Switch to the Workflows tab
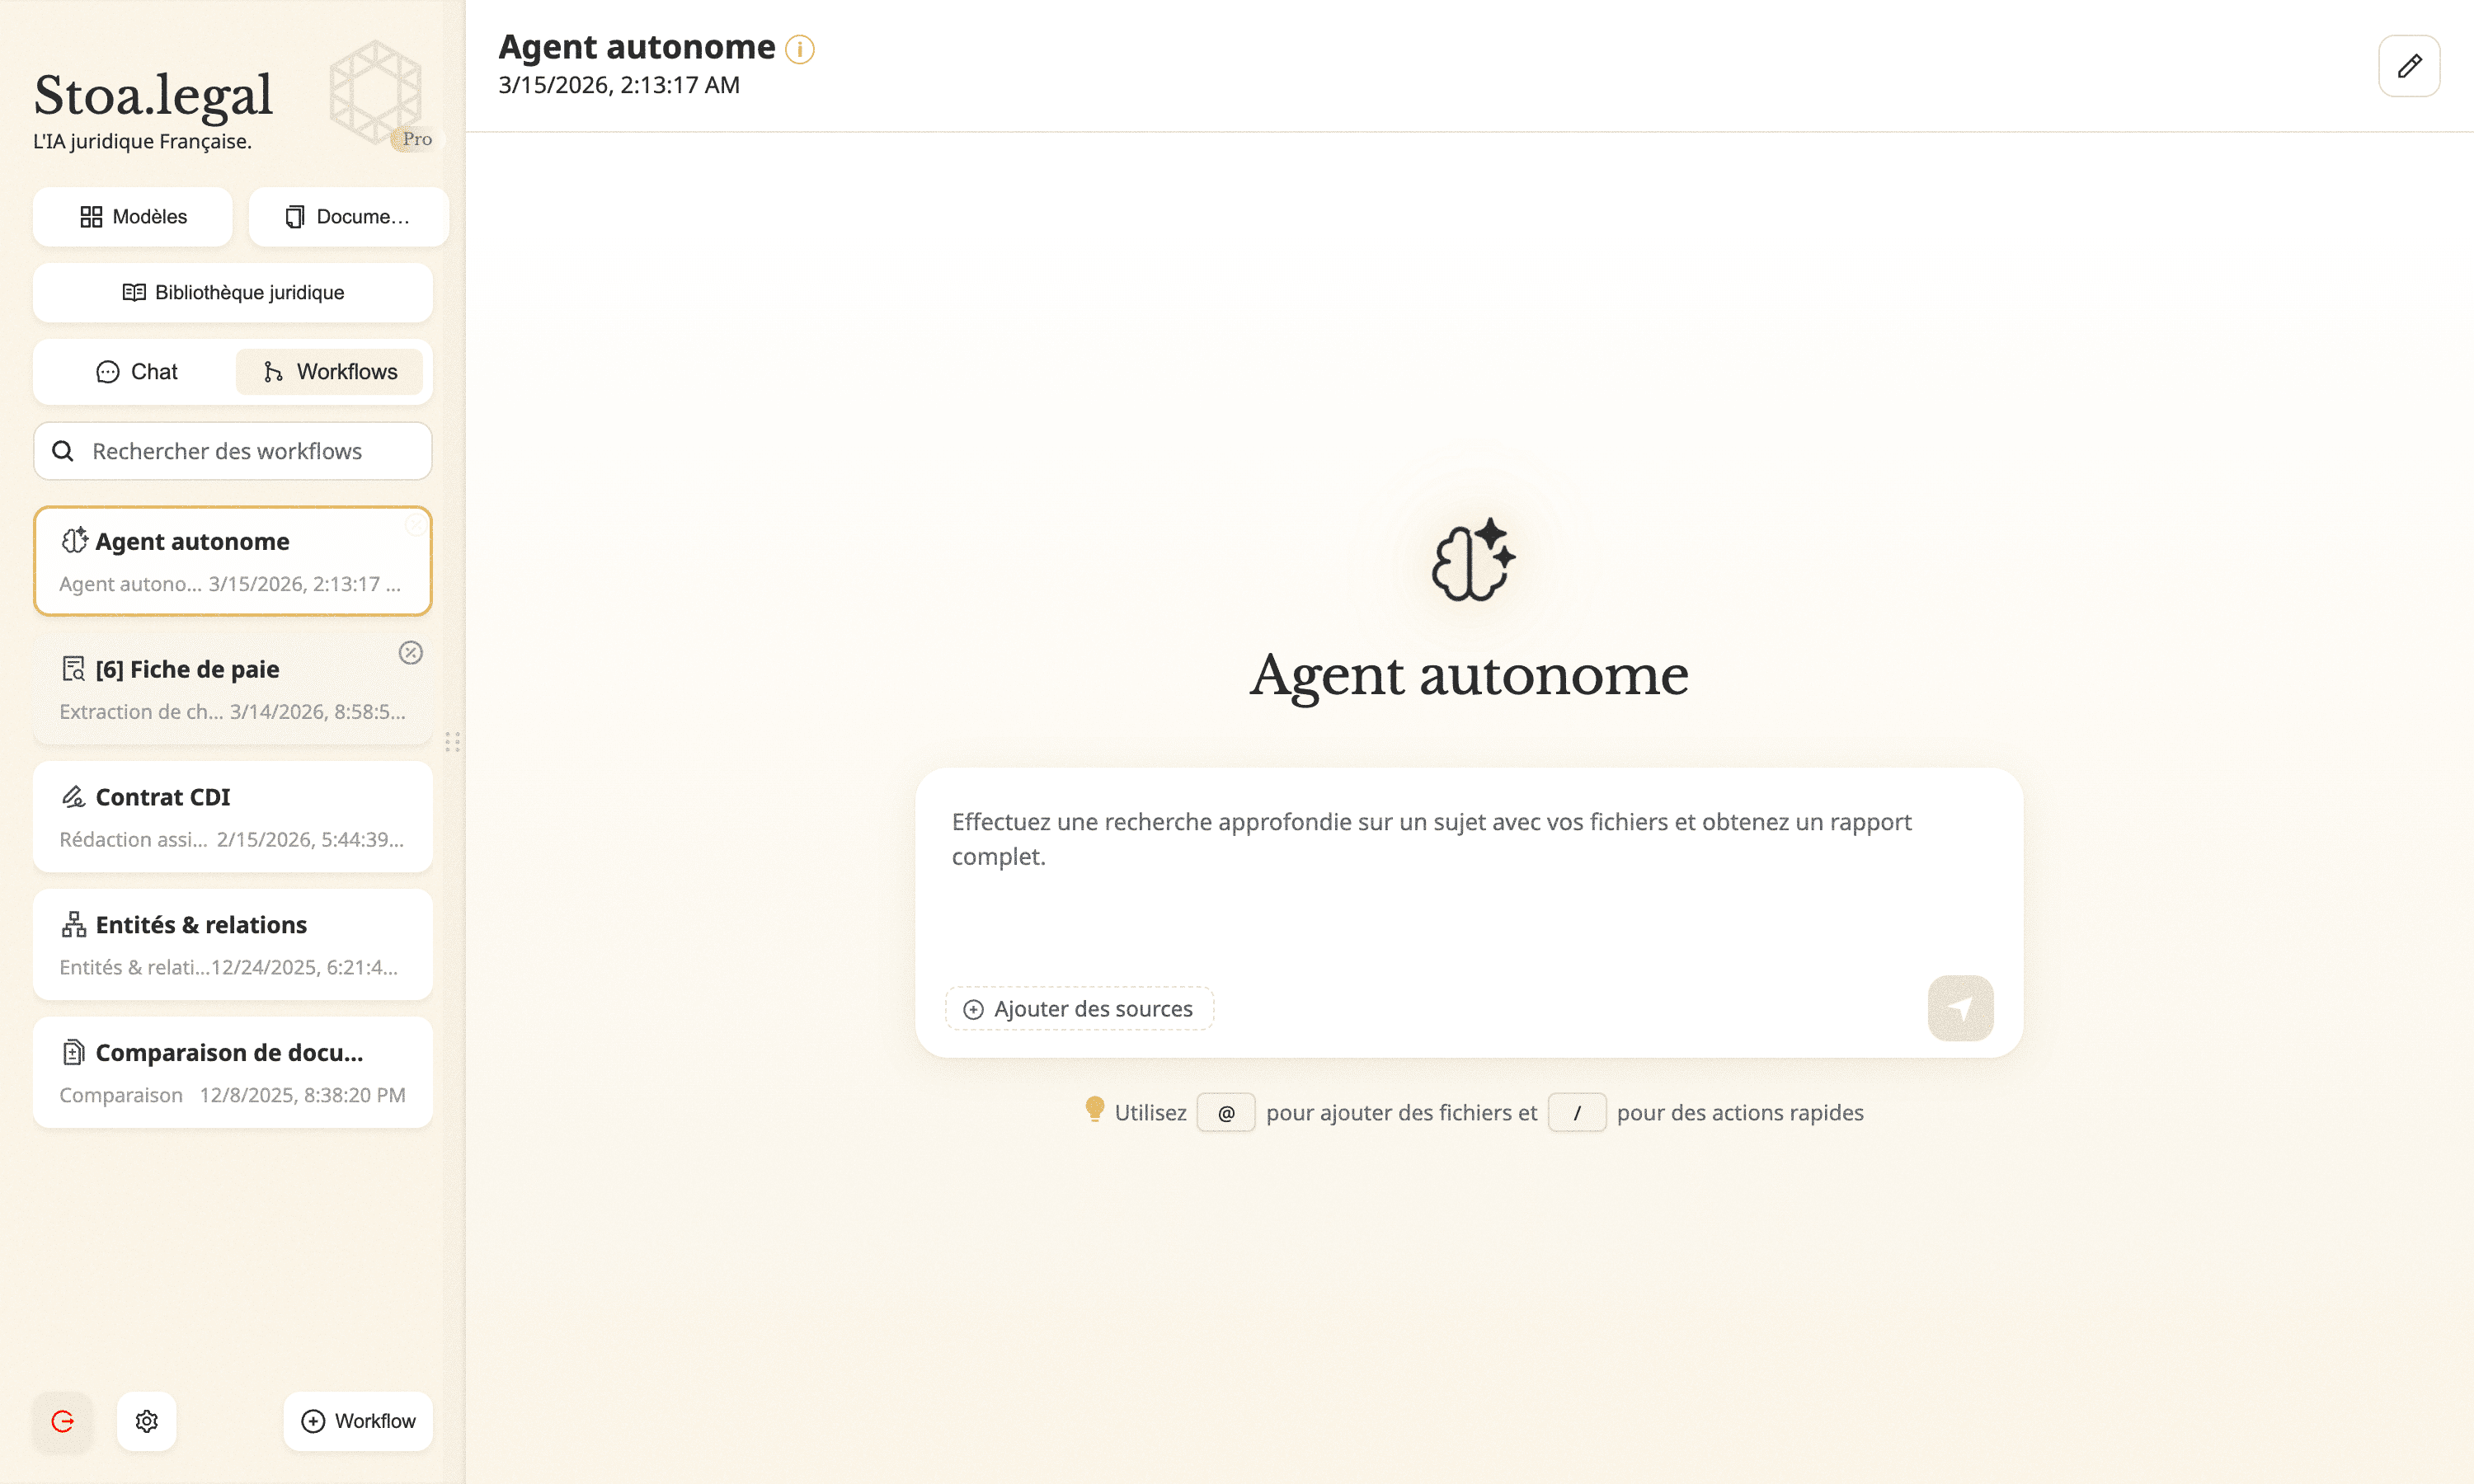This screenshot has width=2474, height=1484. 330,371
